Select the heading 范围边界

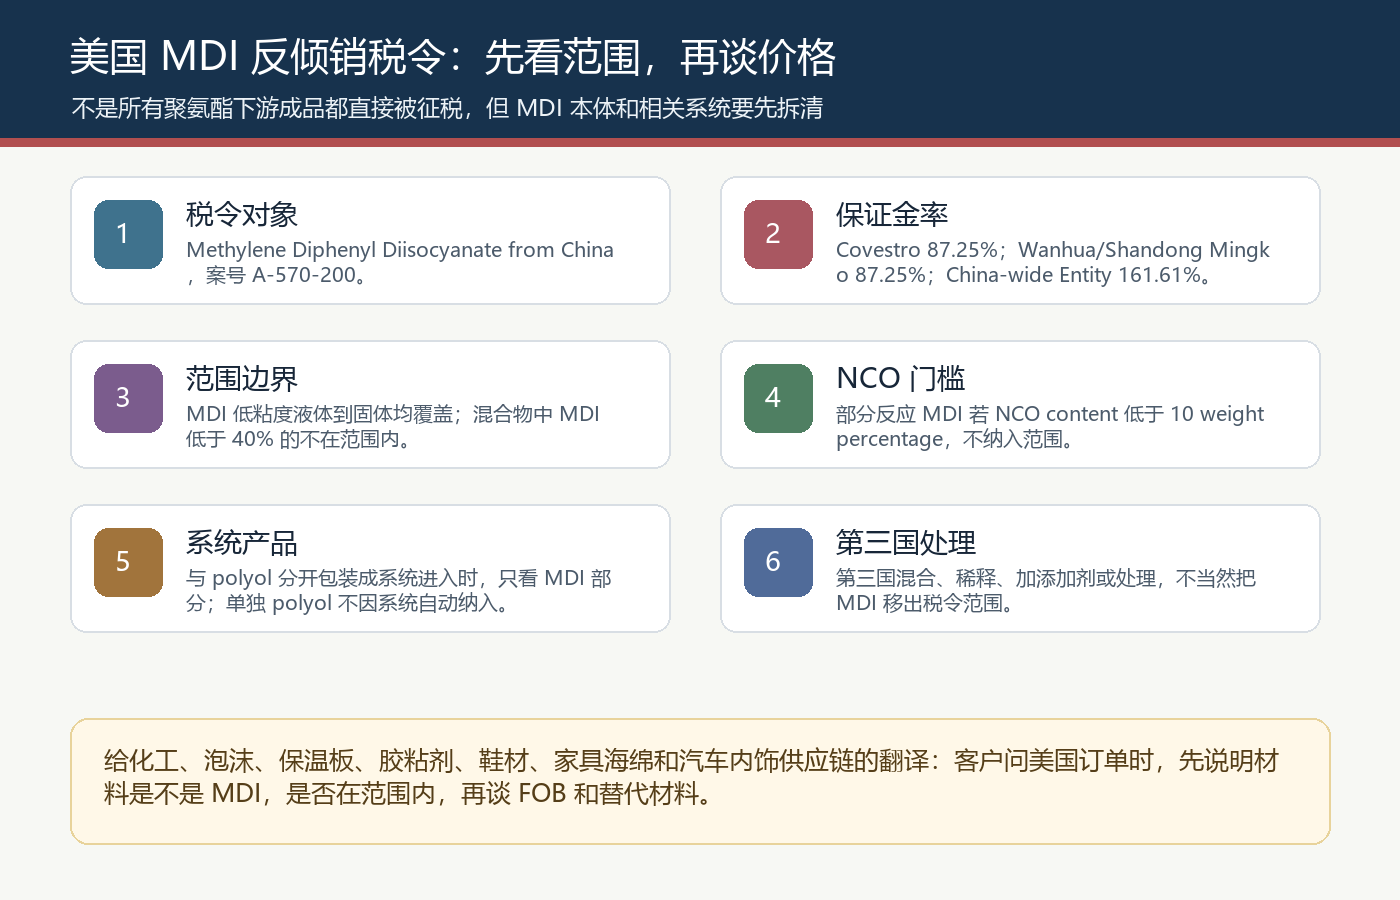pyautogui.click(x=242, y=378)
